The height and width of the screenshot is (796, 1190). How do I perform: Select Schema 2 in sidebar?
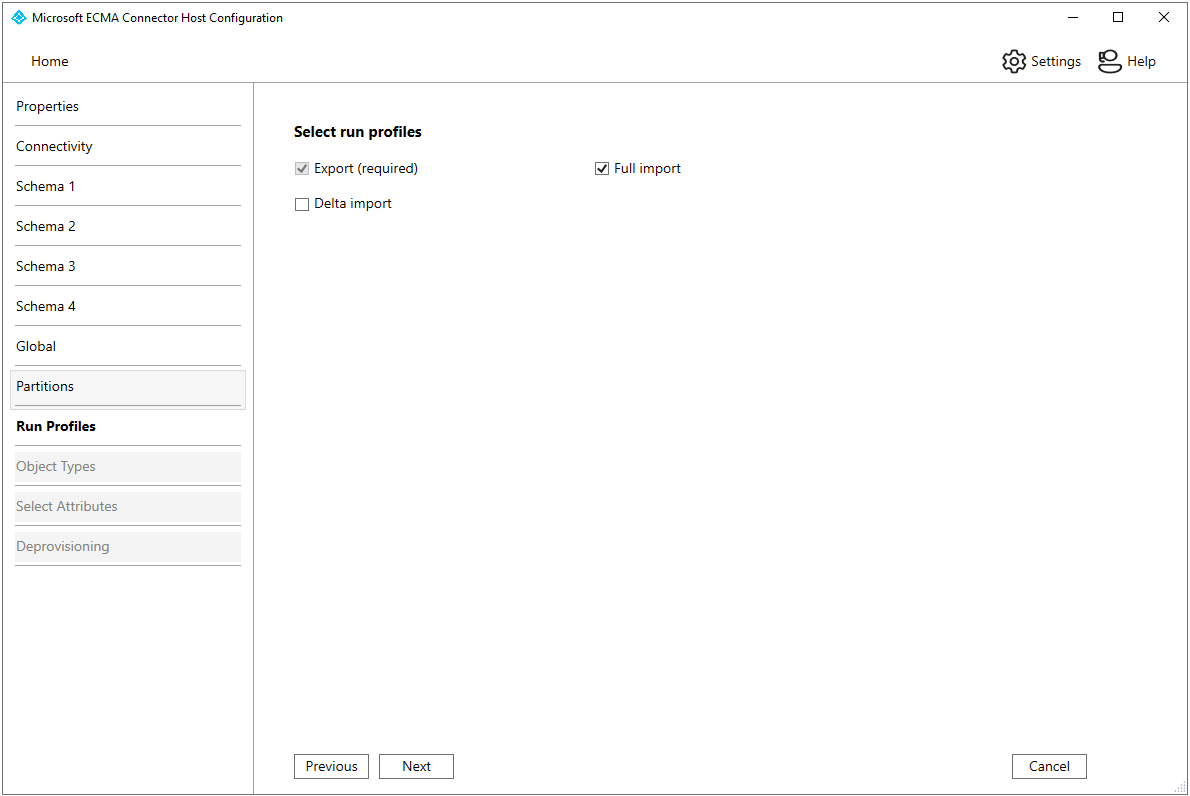pos(46,226)
